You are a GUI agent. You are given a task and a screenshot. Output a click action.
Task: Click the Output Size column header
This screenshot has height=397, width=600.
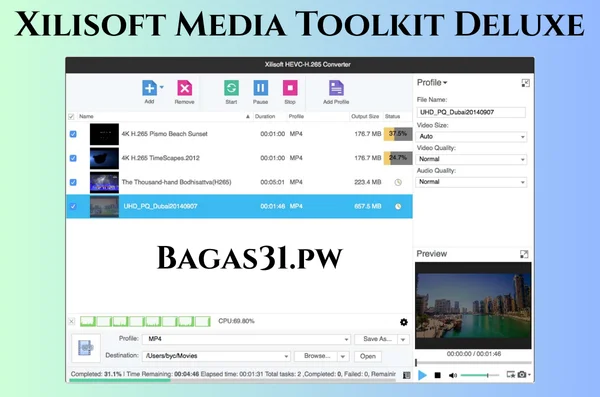point(365,116)
